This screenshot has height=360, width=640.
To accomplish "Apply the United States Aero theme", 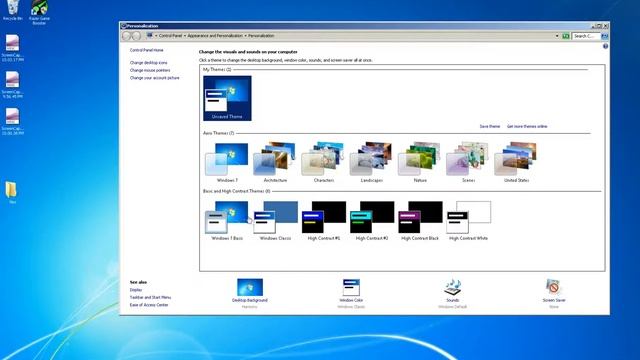I will point(516,162).
